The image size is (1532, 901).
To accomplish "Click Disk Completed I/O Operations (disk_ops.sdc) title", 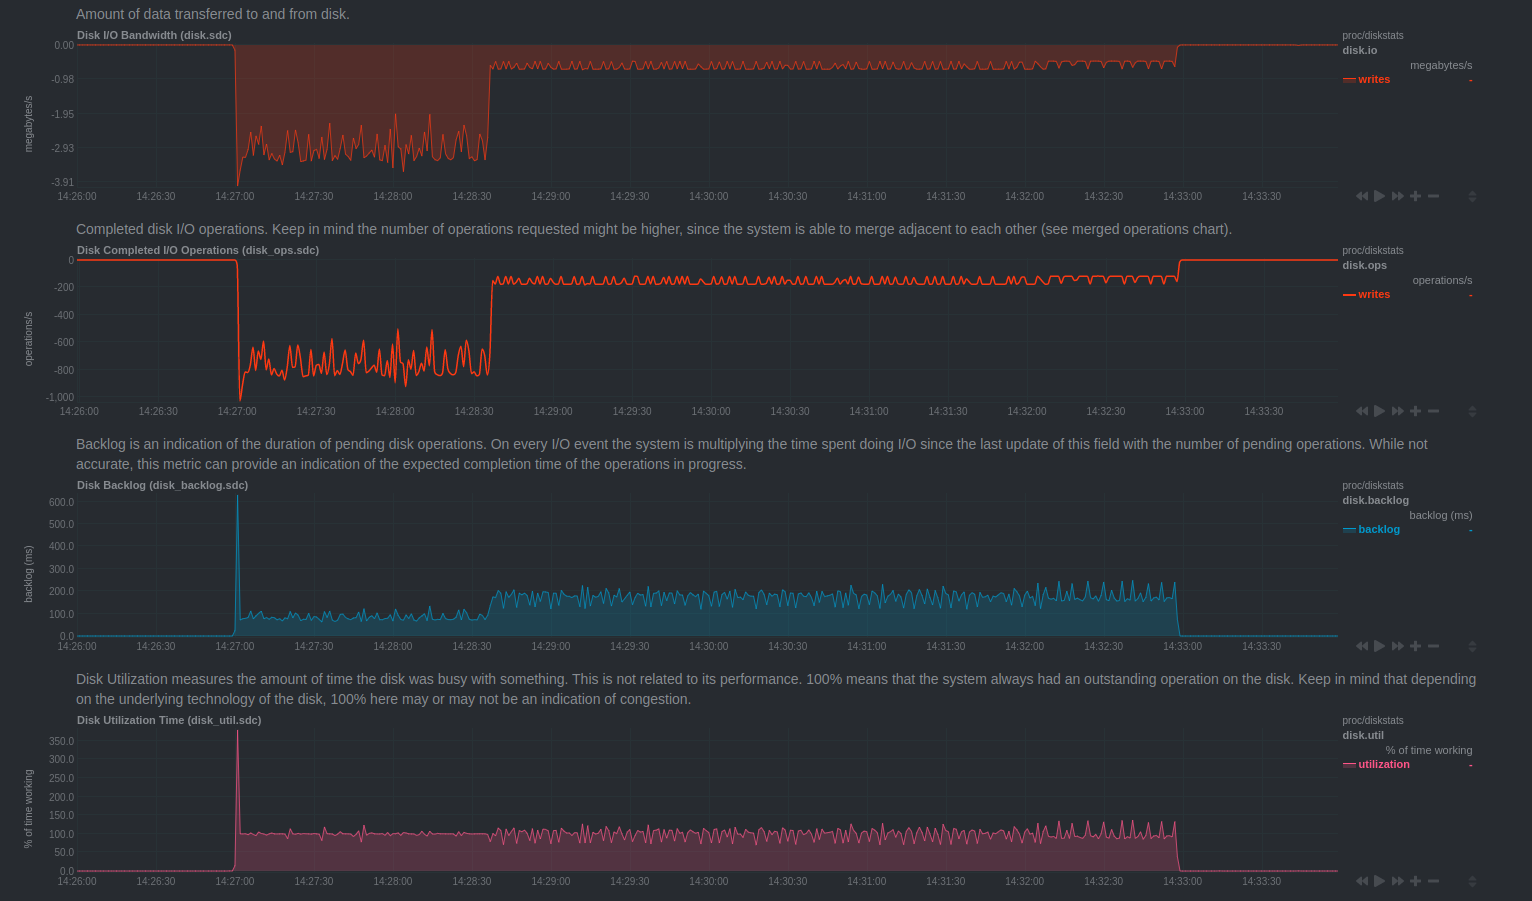I will (x=198, y=250).
